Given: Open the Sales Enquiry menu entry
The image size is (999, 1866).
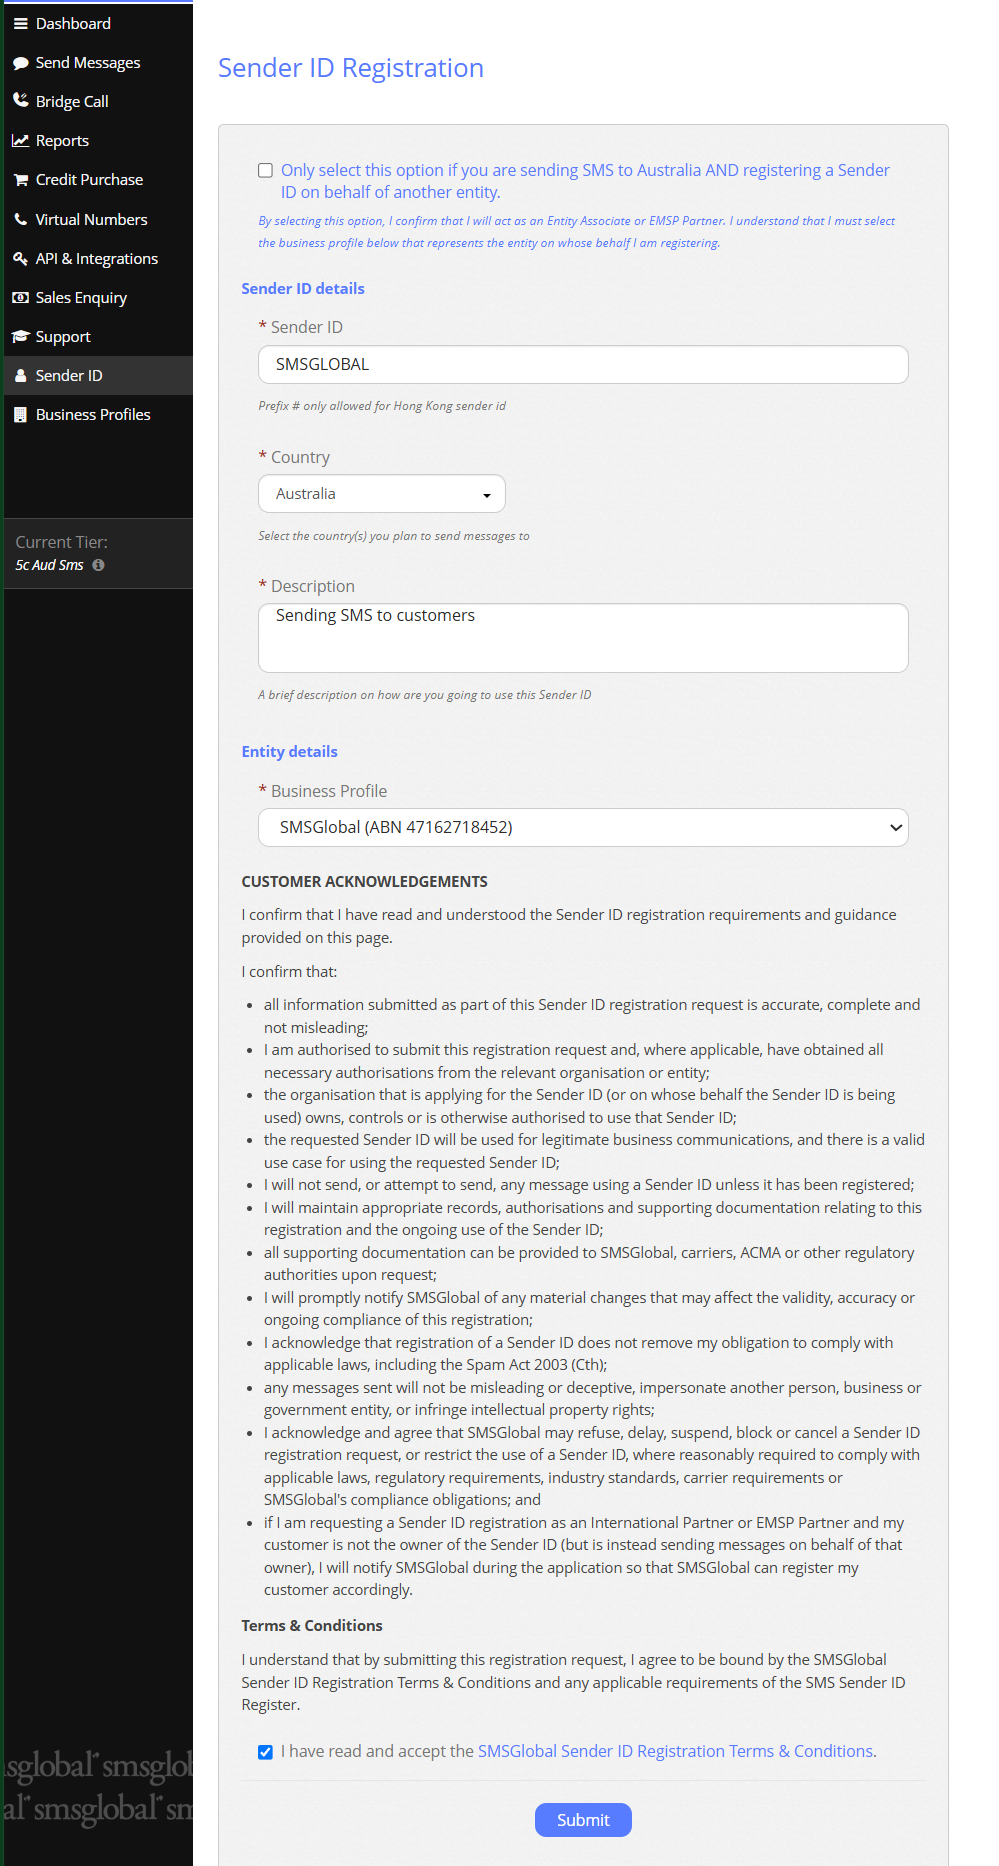Looking at the screenshot, I should (x=98, y=298).
